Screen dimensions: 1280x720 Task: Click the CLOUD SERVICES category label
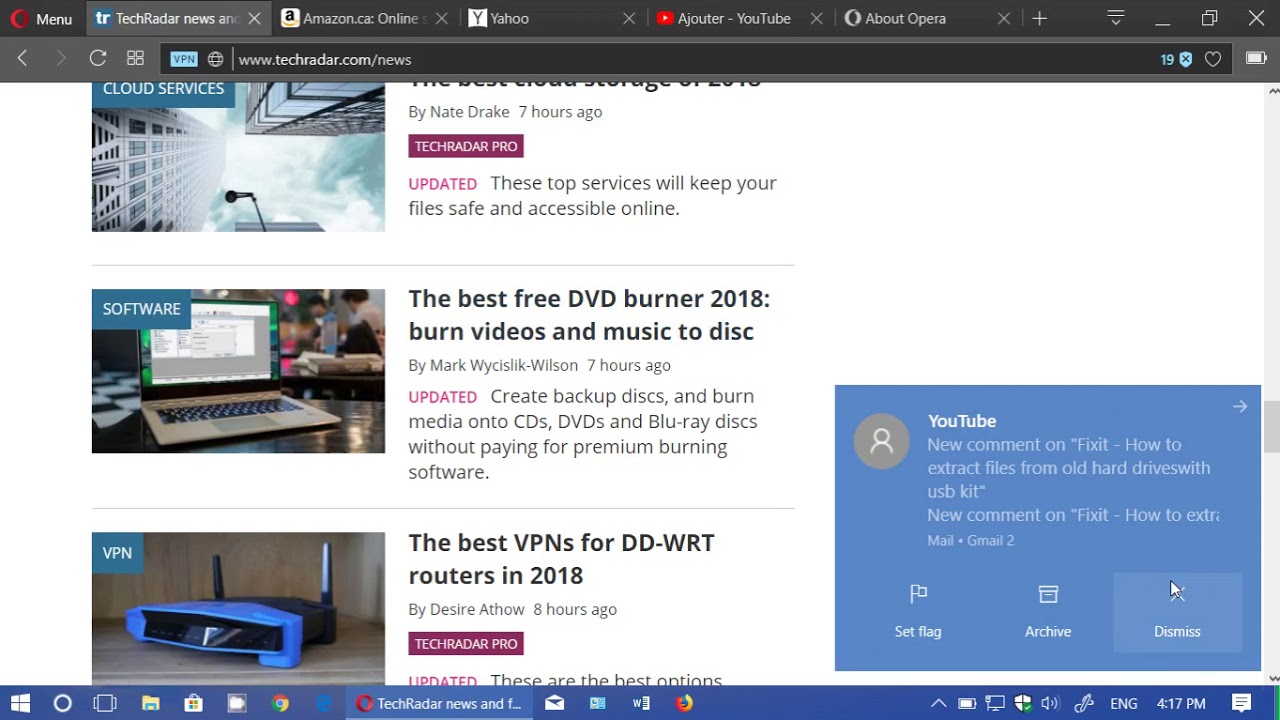(x=163, y=89)
